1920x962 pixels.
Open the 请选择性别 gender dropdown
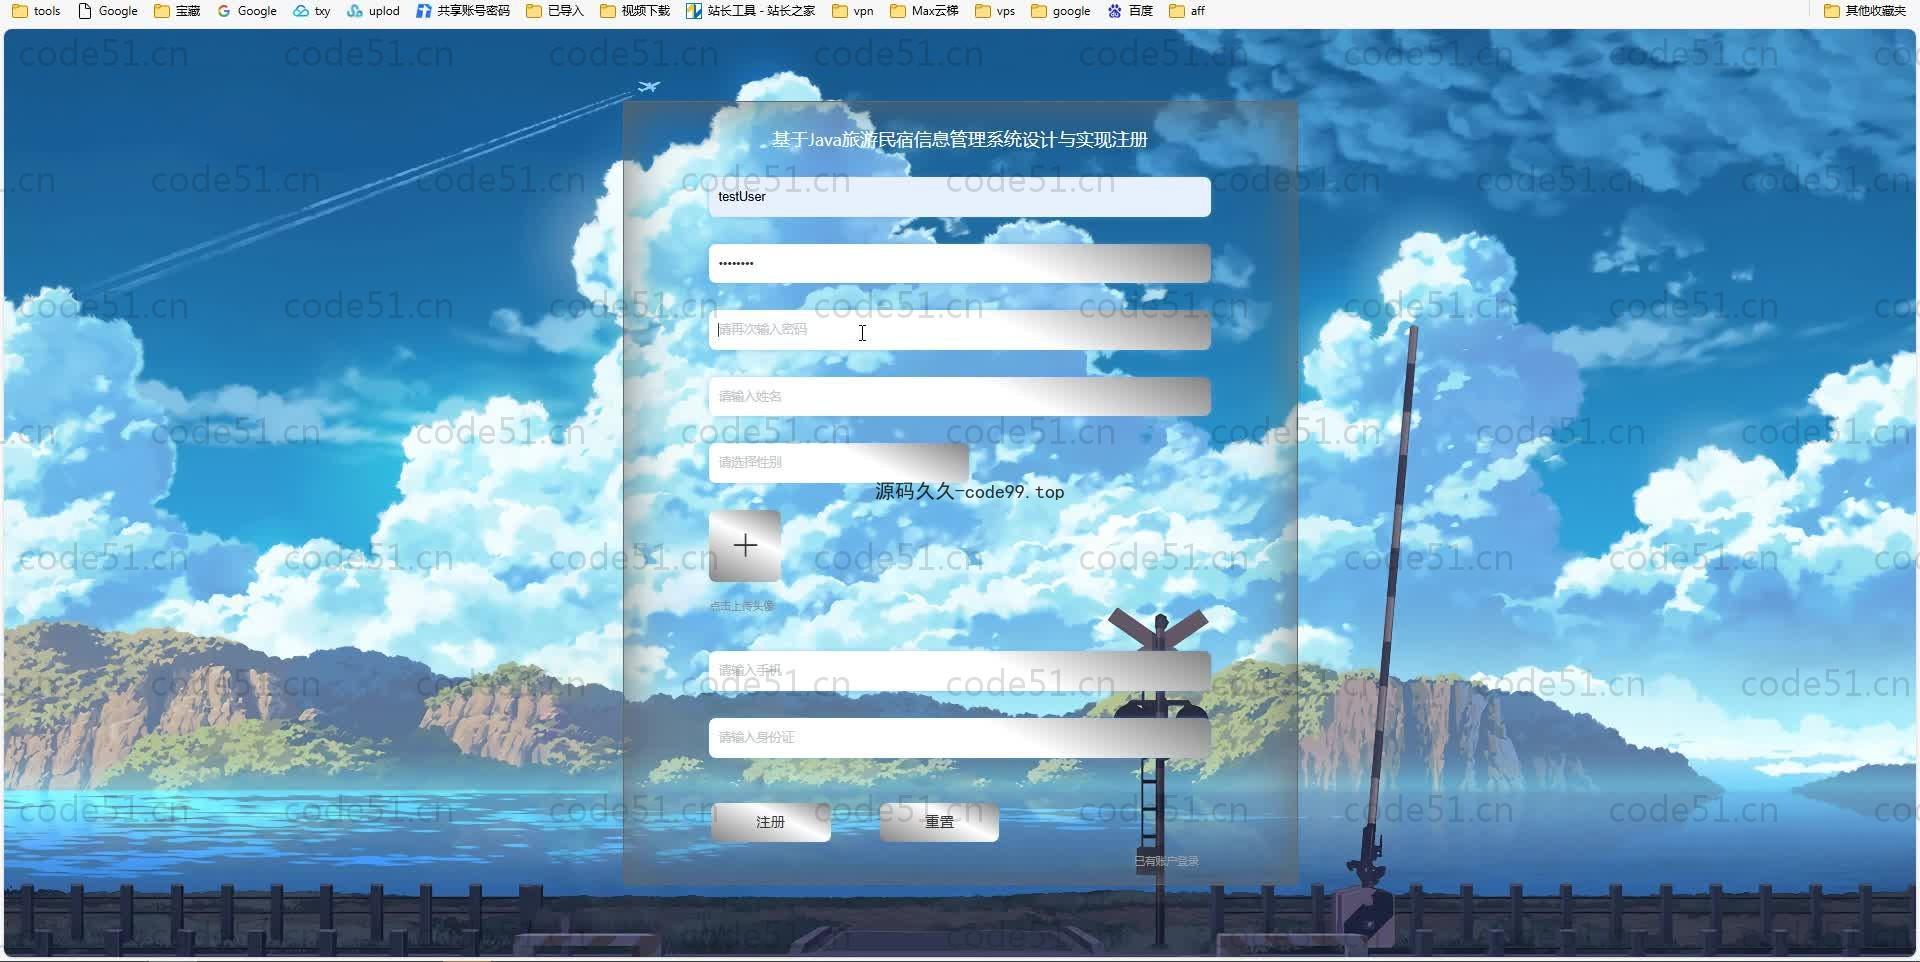click(x=839, y=463)
